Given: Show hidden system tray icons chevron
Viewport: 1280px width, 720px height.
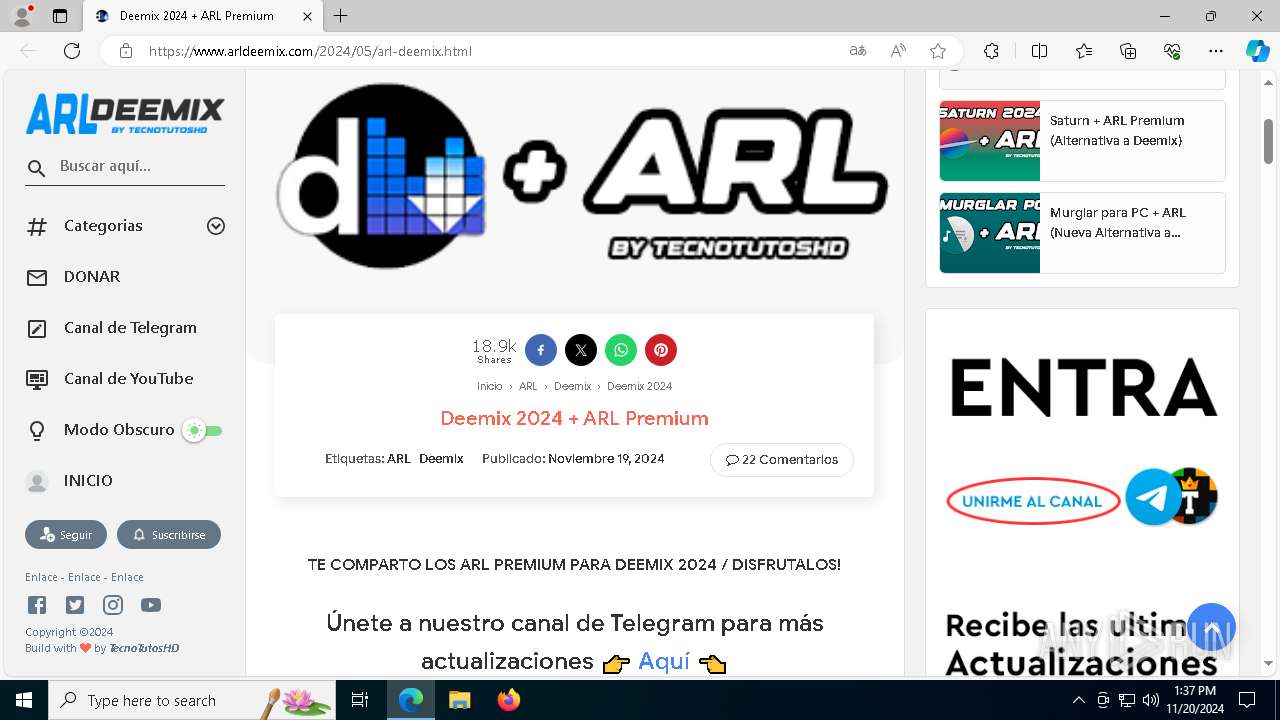Looking at the screenshot, I should coord(1078,700).
